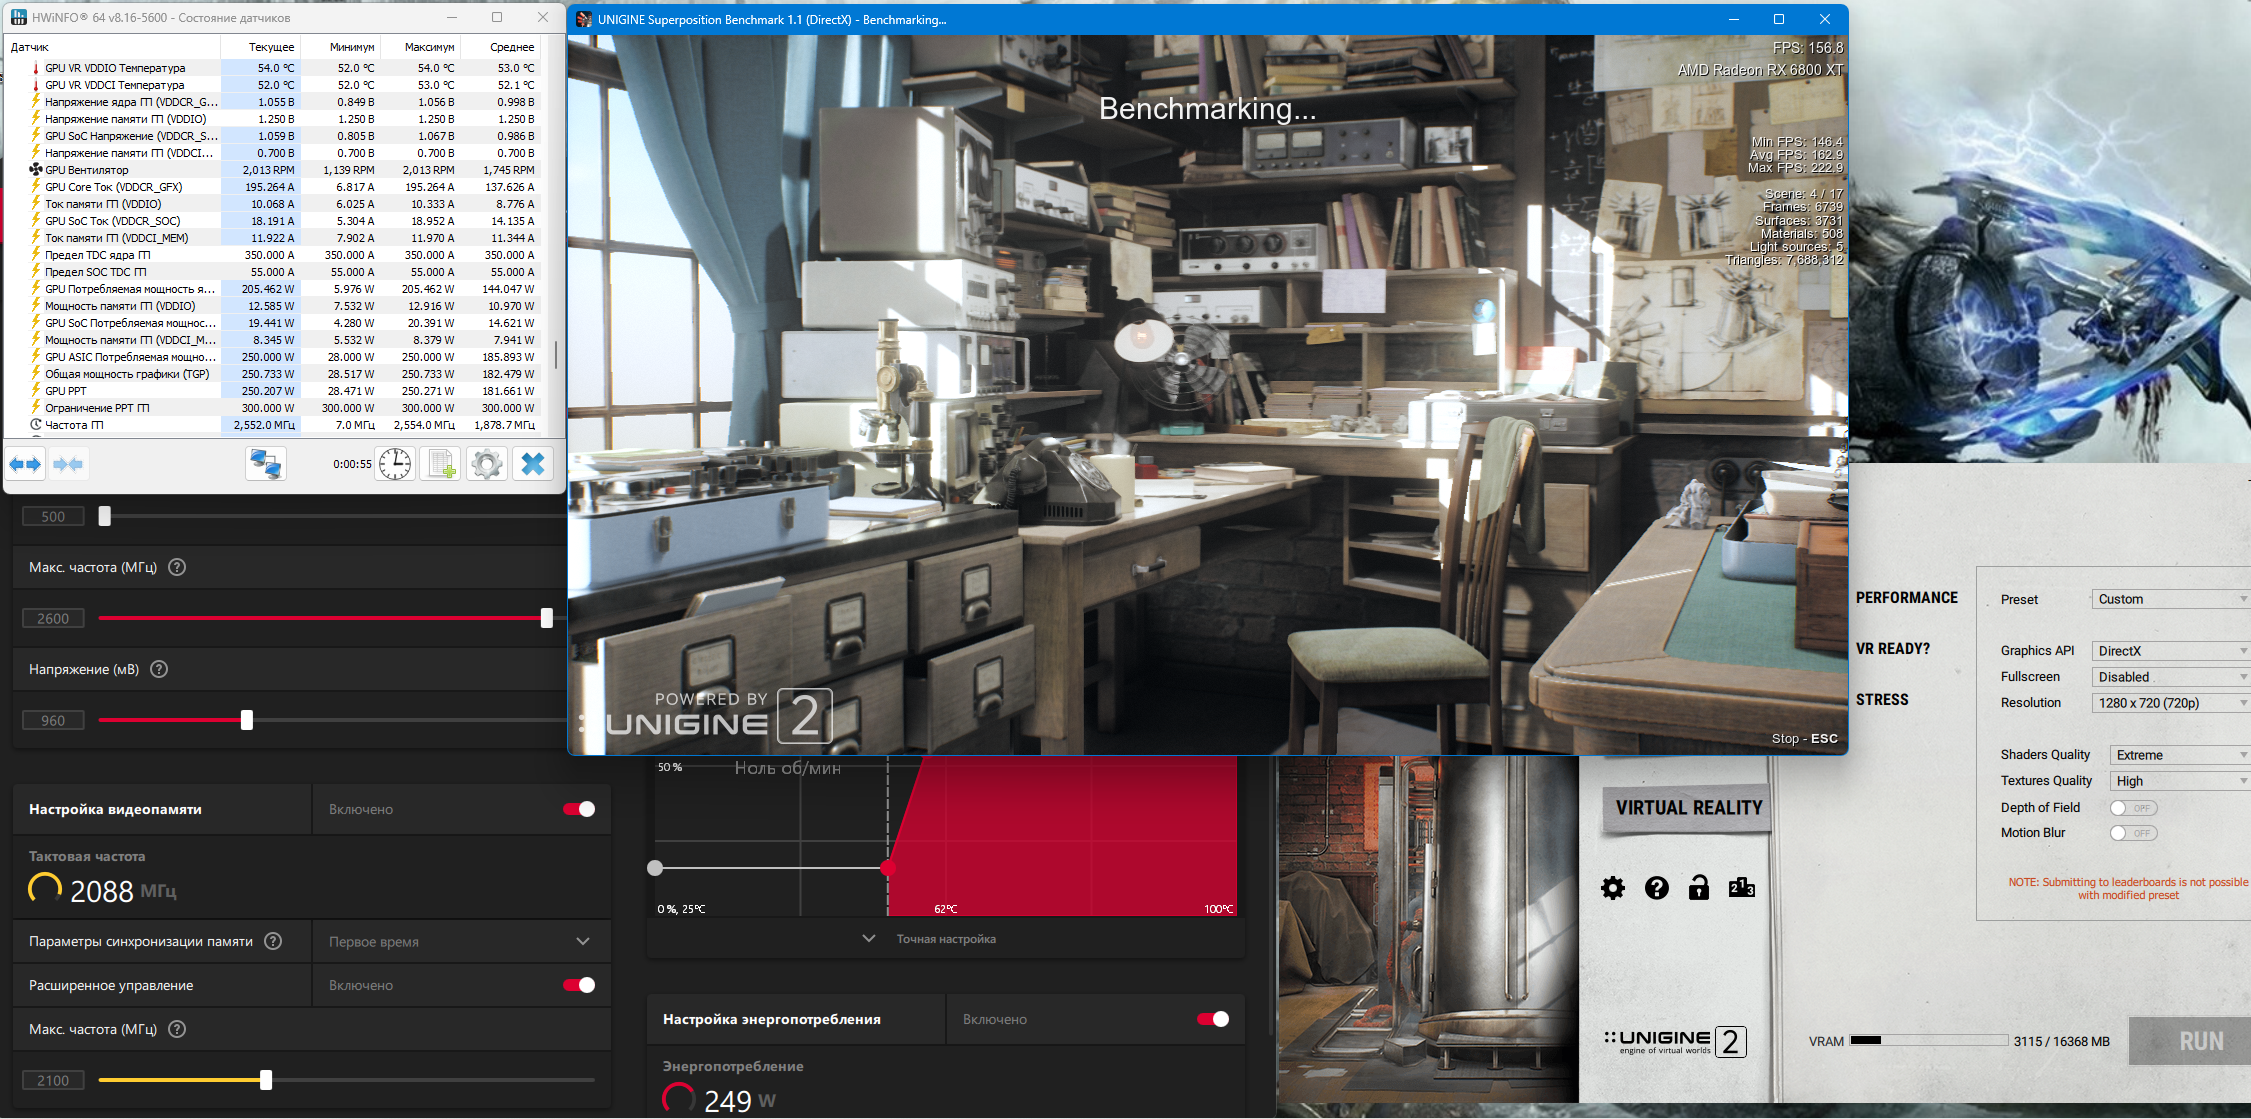
Task: Open HWiNFO sensor settings gear icon
Action: (487, 464)
